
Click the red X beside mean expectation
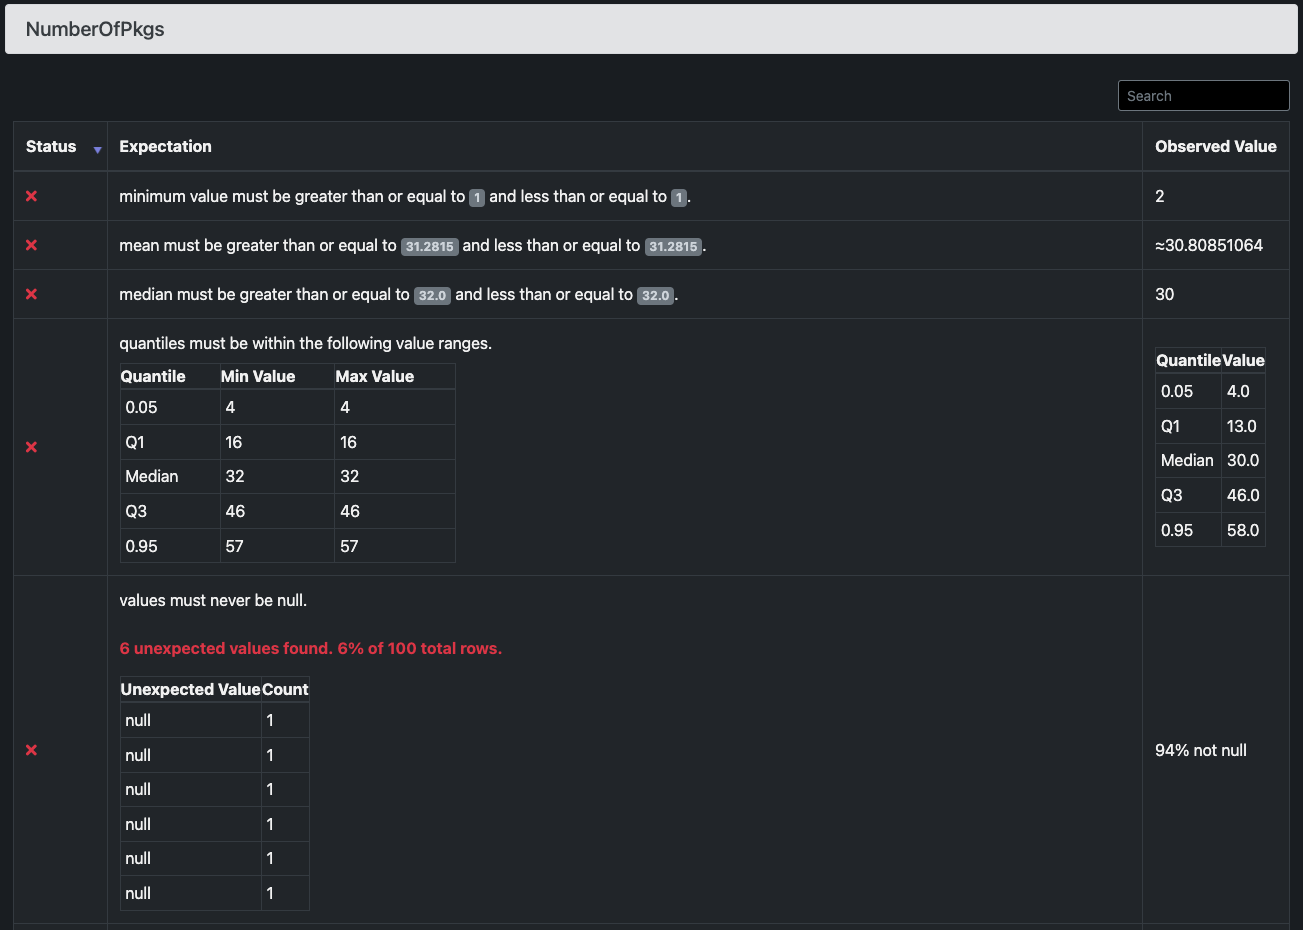click(x=31, y=245)
